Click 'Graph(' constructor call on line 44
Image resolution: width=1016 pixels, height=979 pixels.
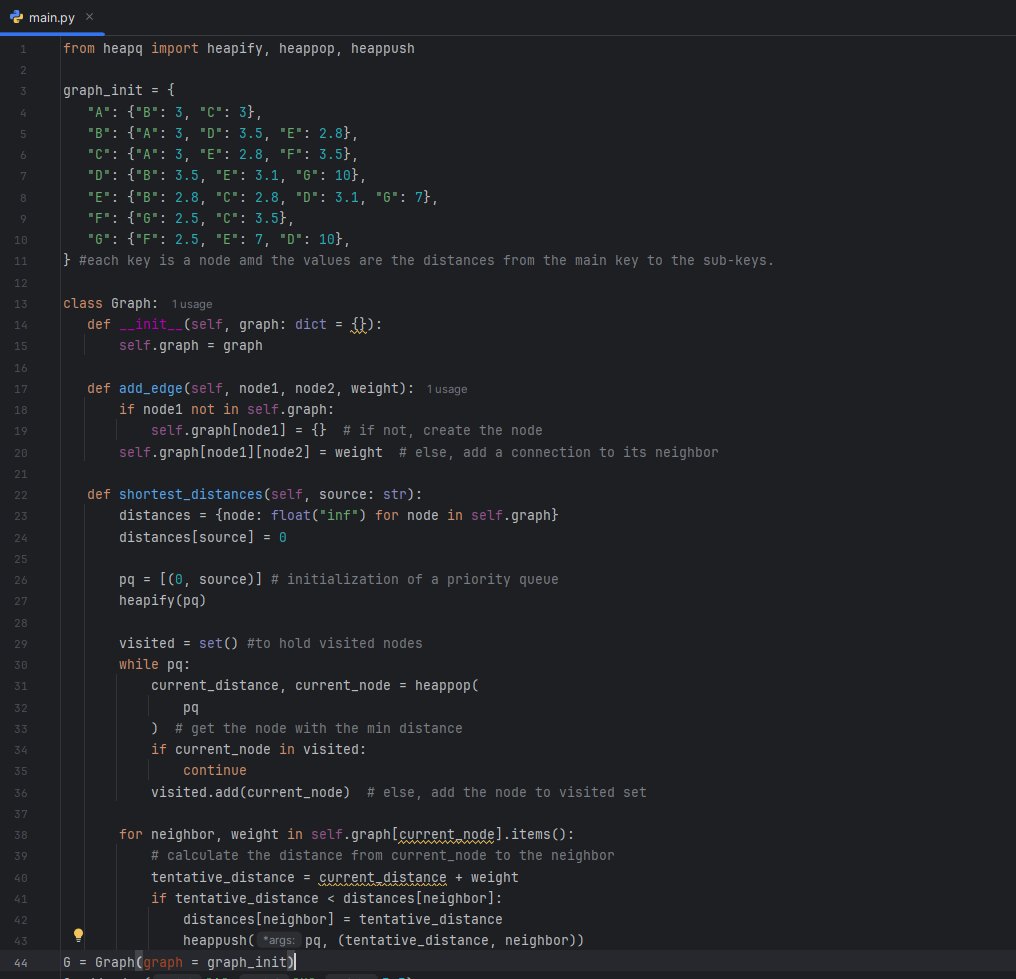(119, 962)
